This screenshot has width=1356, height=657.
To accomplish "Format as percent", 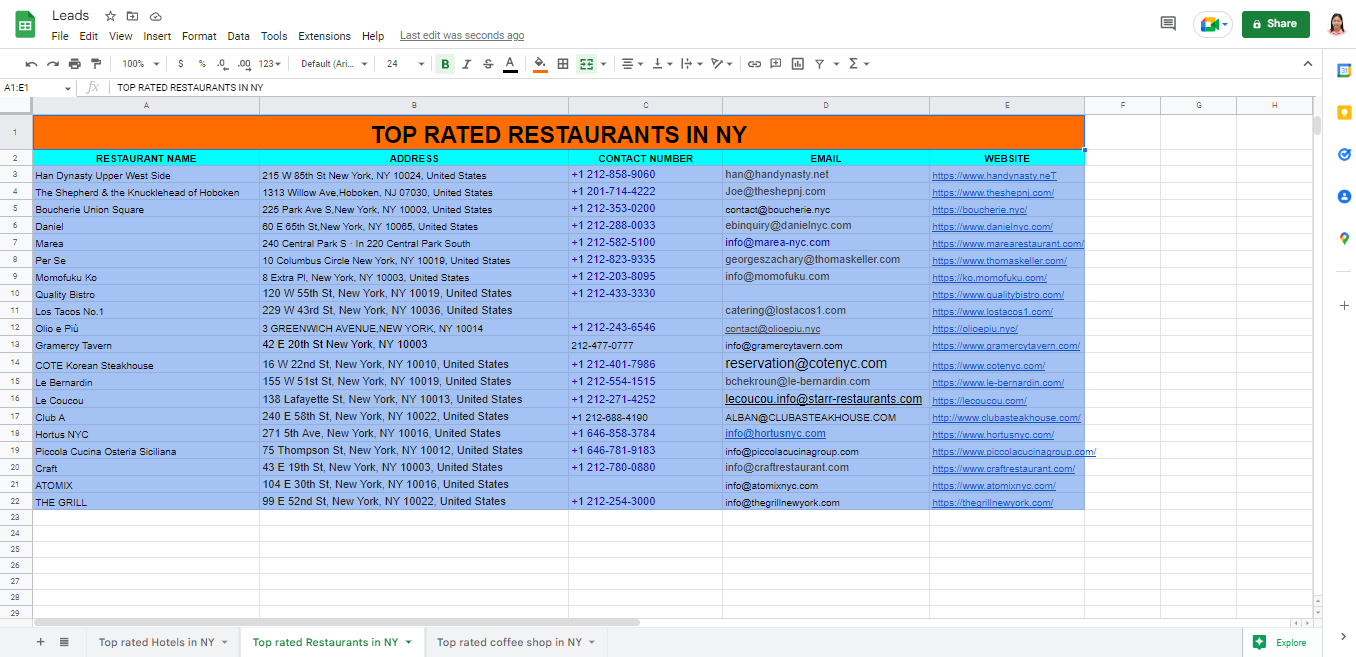I will click(201, 64).
